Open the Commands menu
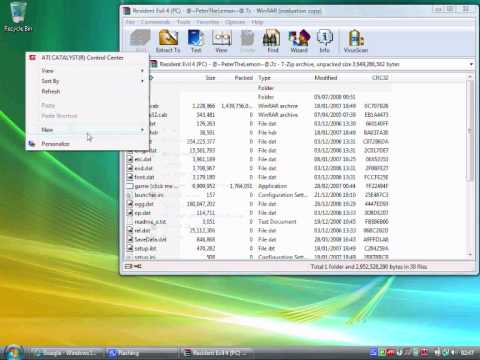The width and height of the screenshot is (480, 360). click(x=155, y=22)
